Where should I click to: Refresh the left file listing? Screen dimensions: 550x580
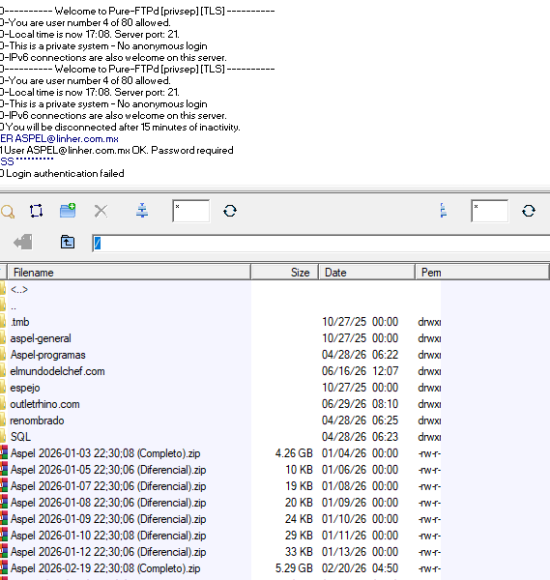(x=230, y=211)
